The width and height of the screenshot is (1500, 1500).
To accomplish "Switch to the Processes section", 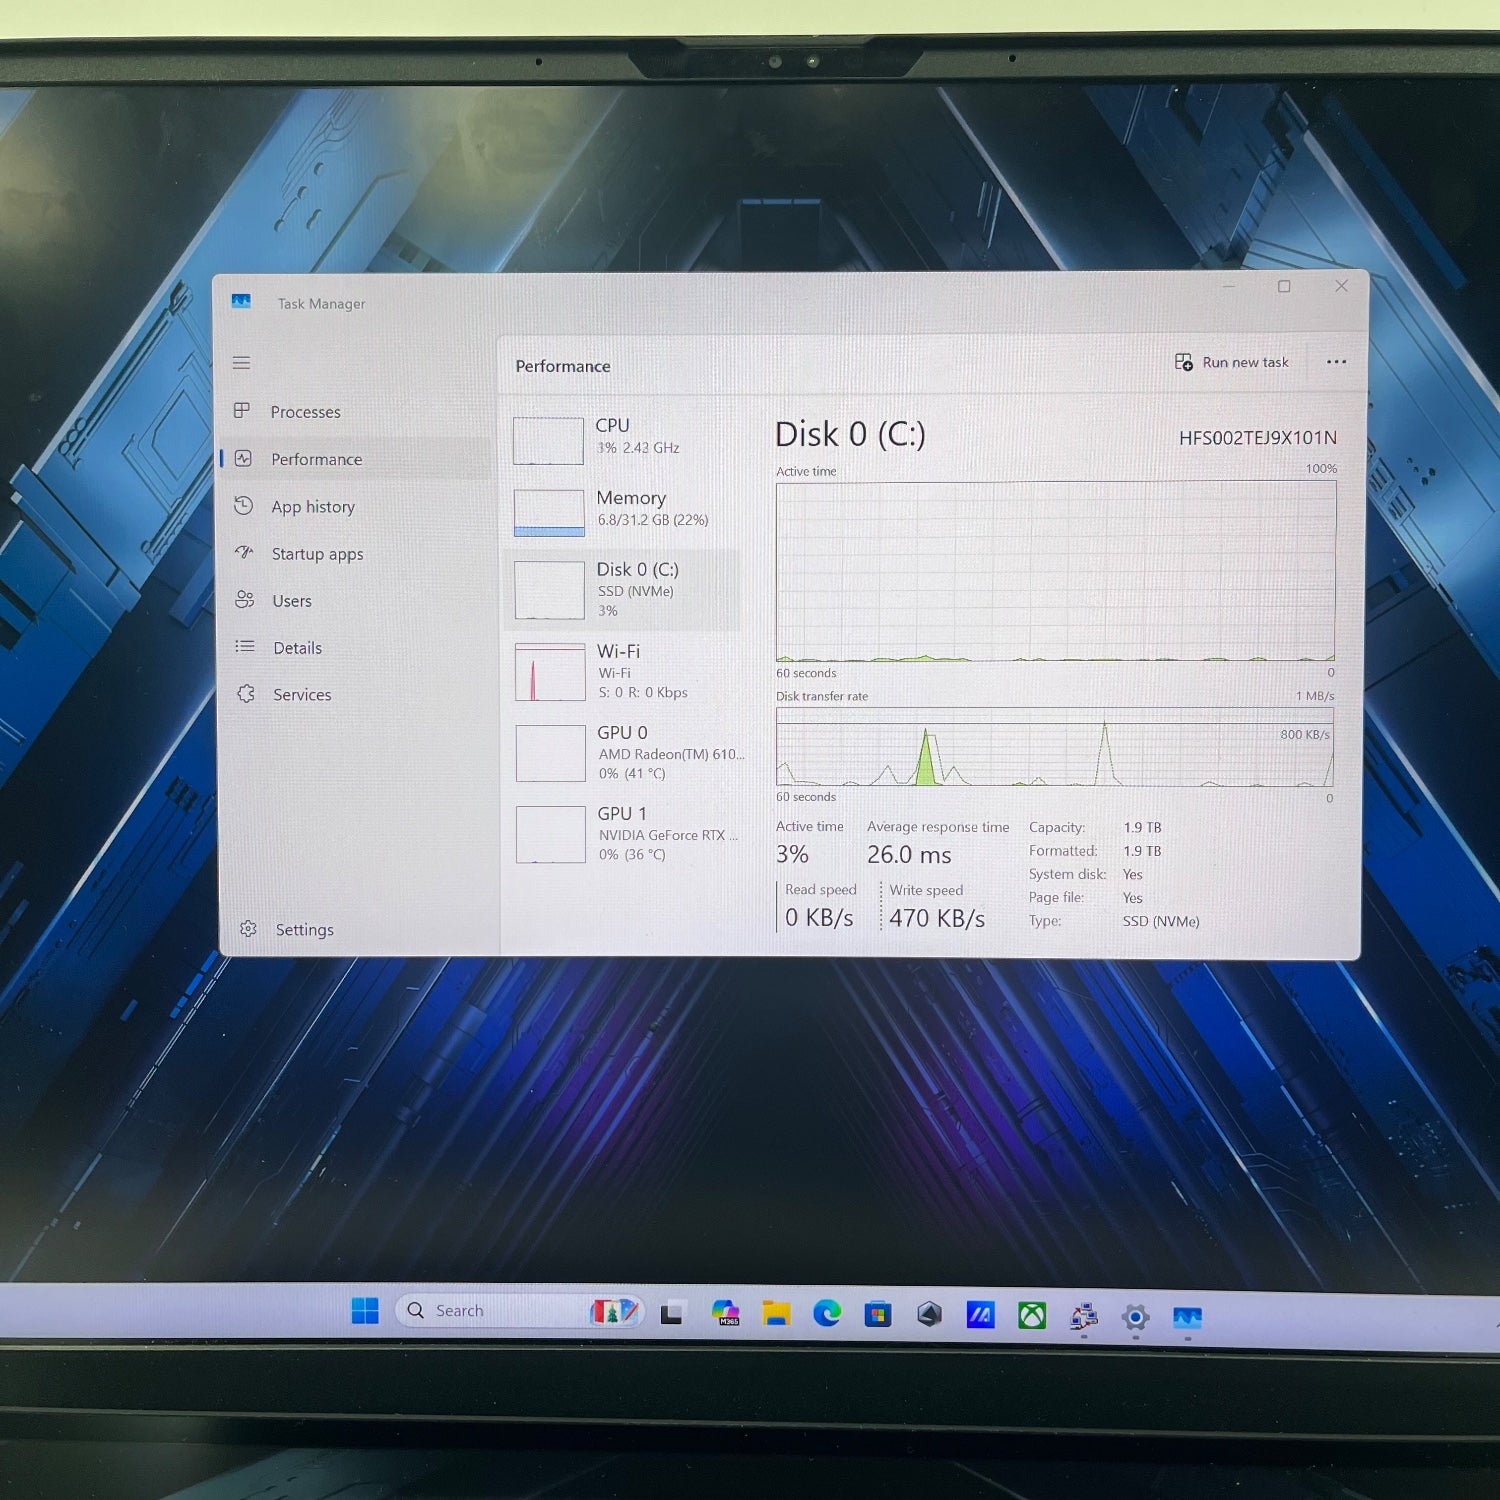I will (x=305, y=412).
